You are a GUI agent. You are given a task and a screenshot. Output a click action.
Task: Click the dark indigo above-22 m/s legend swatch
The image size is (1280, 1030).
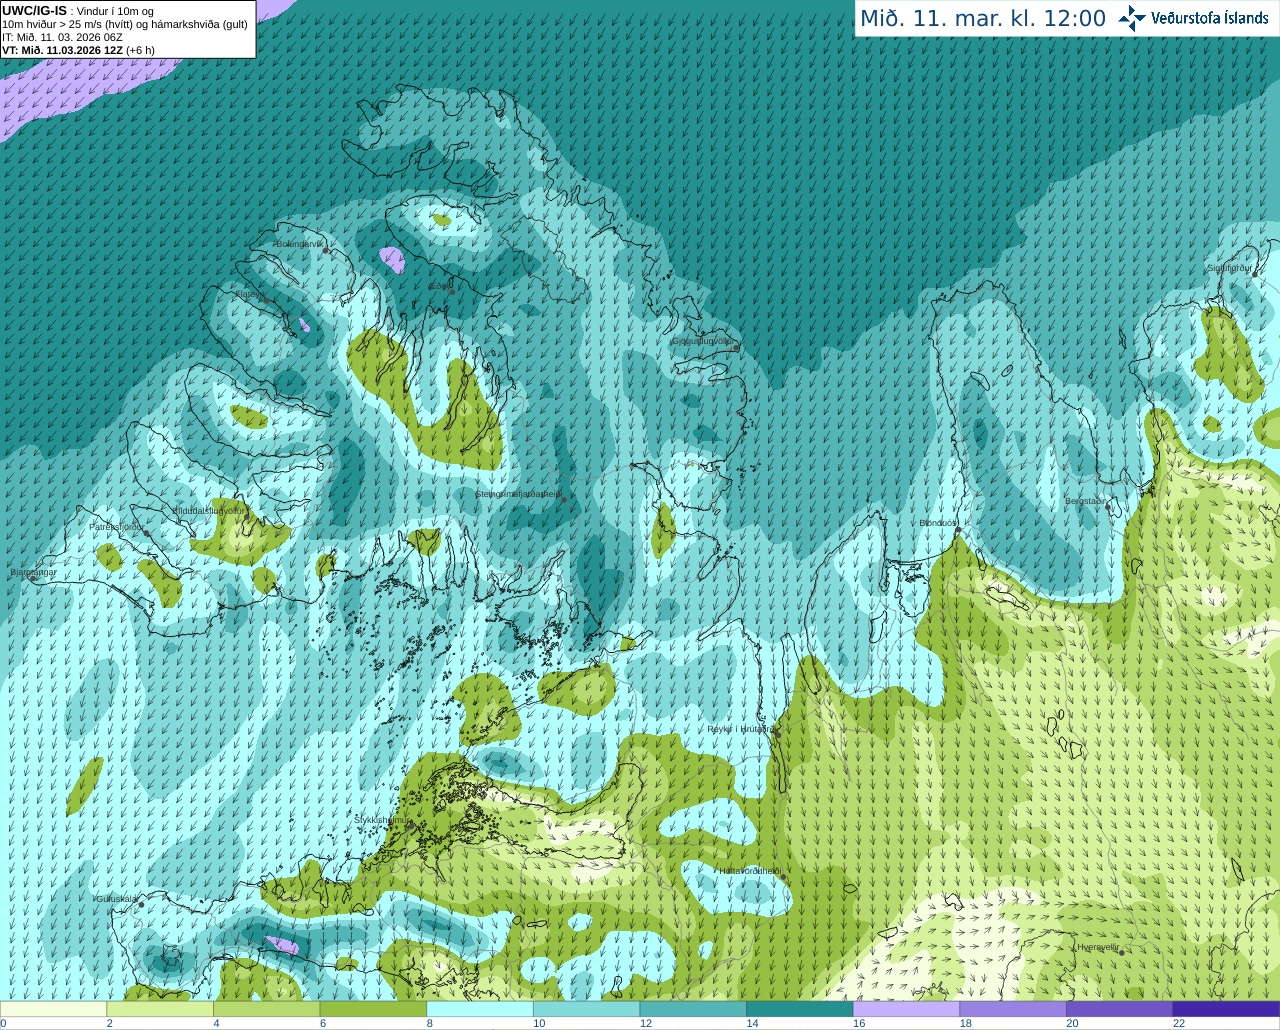[1225, 1009]
